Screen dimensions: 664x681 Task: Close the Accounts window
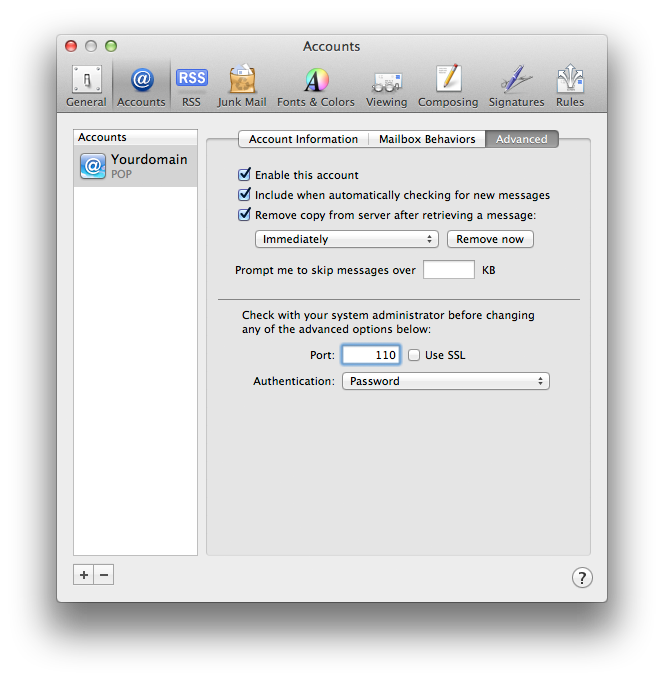71,46
